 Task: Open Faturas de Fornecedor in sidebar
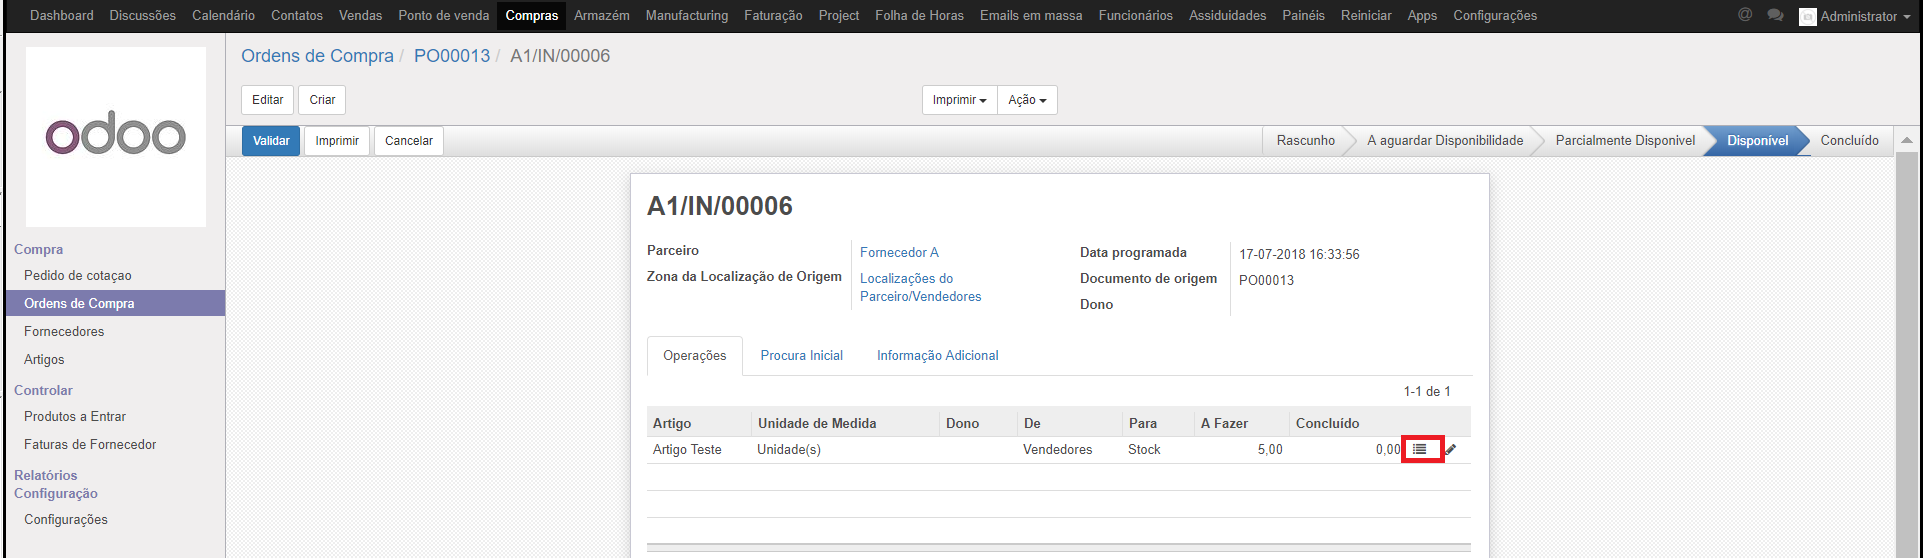coord(90,444)
